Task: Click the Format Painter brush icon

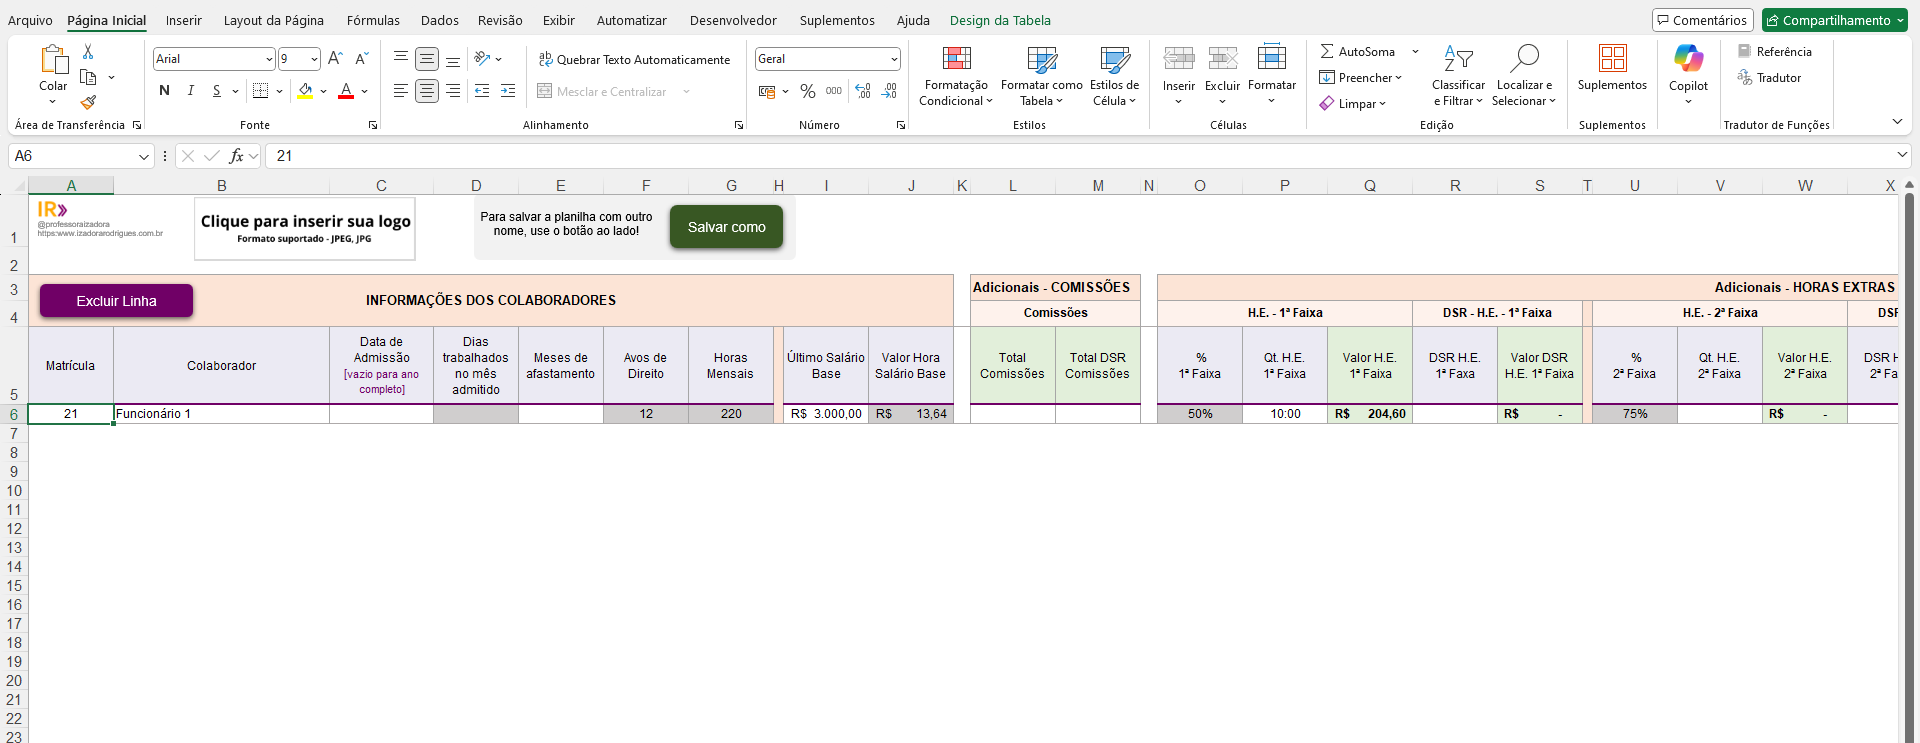Action: [x=88, y=102]
